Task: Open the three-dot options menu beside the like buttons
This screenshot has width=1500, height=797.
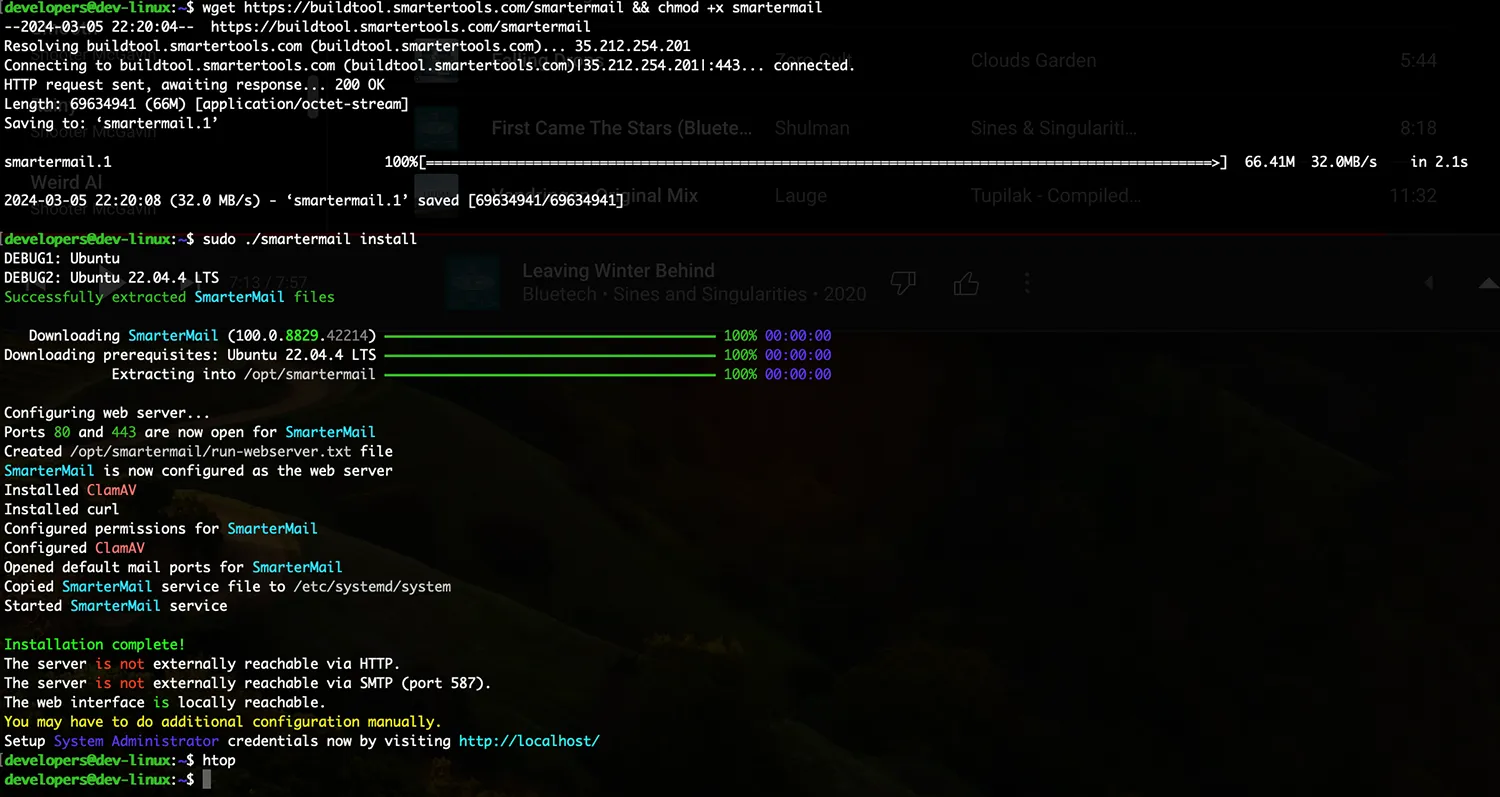Action: click(1027, 284)
